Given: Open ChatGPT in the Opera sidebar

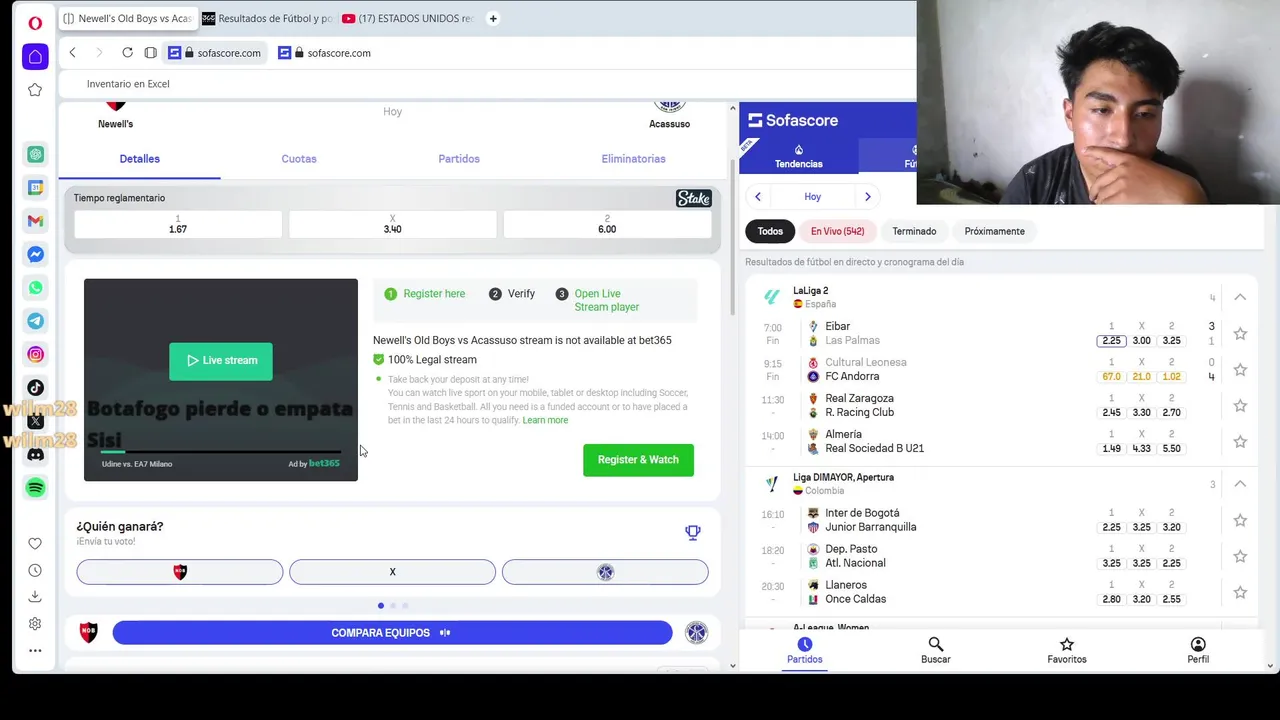Looking at the screenshot, I should pos(35,154).
